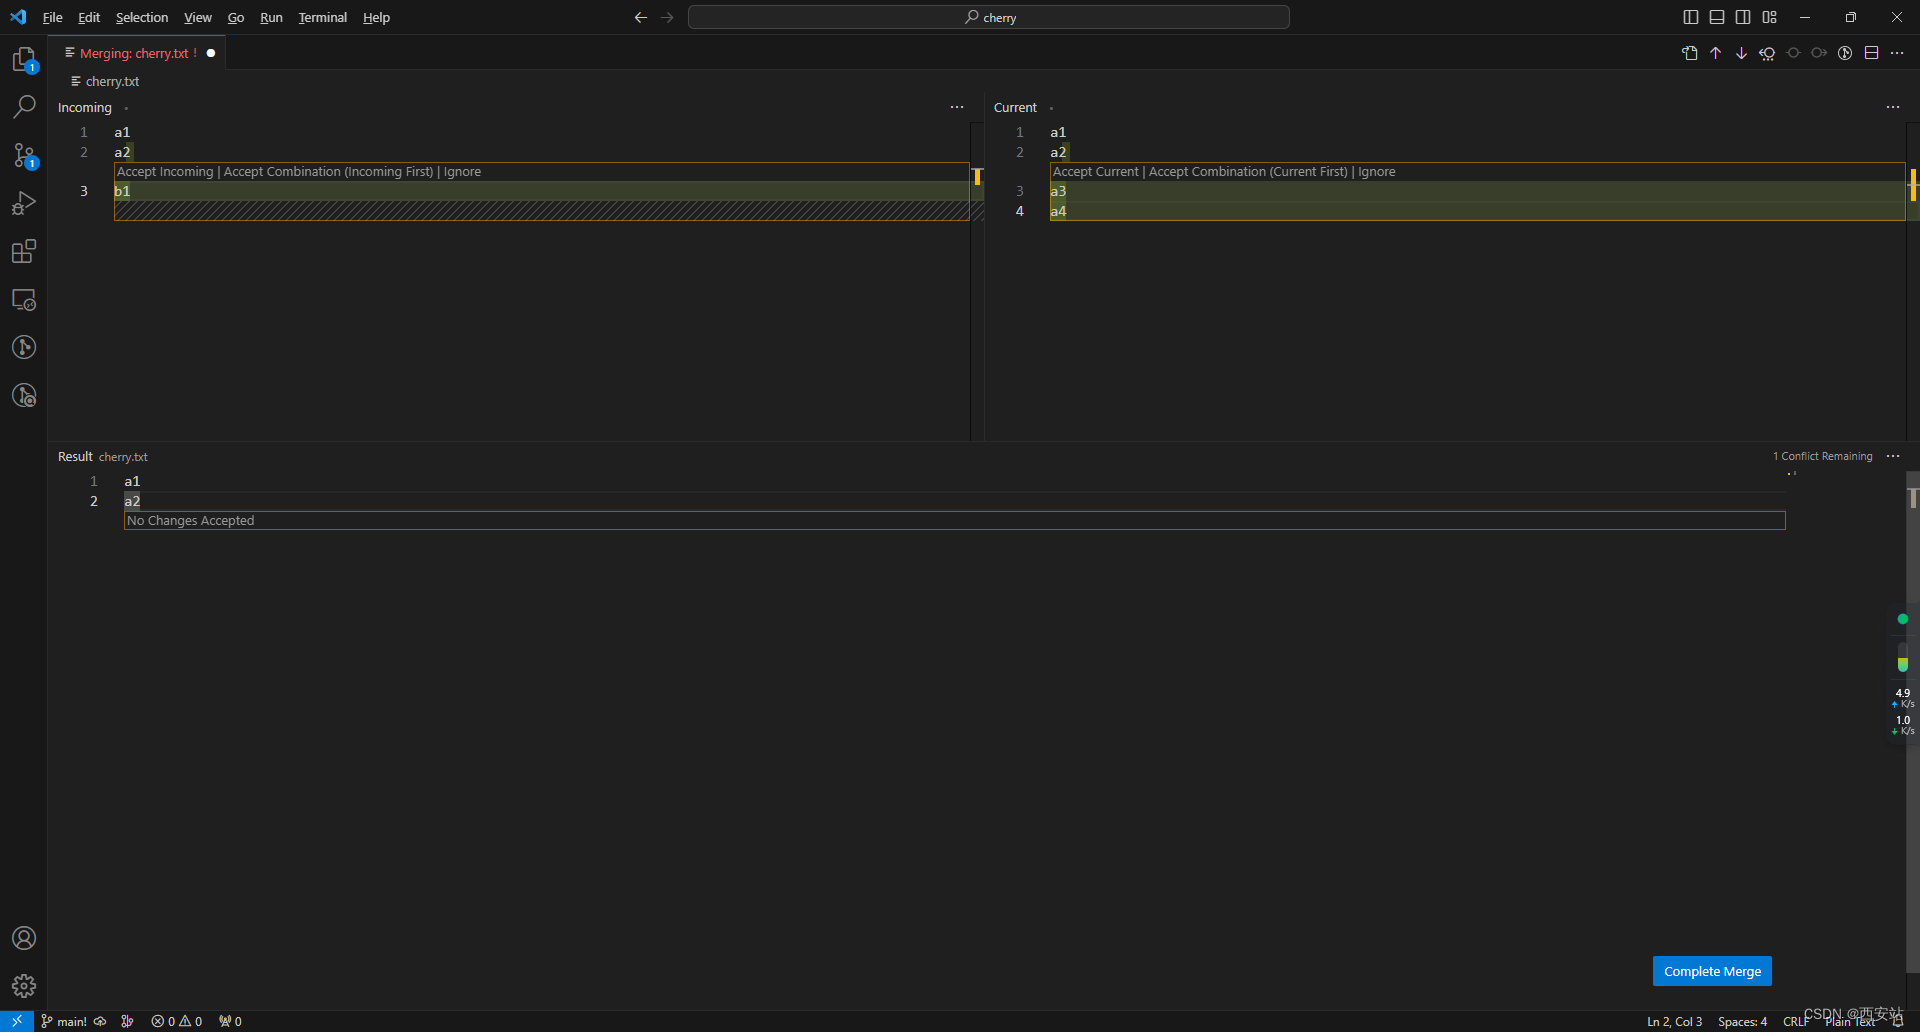Click the right-arrow circle icon in the editor toolbar
1920x1032 pixels.
pos(1820,53)
